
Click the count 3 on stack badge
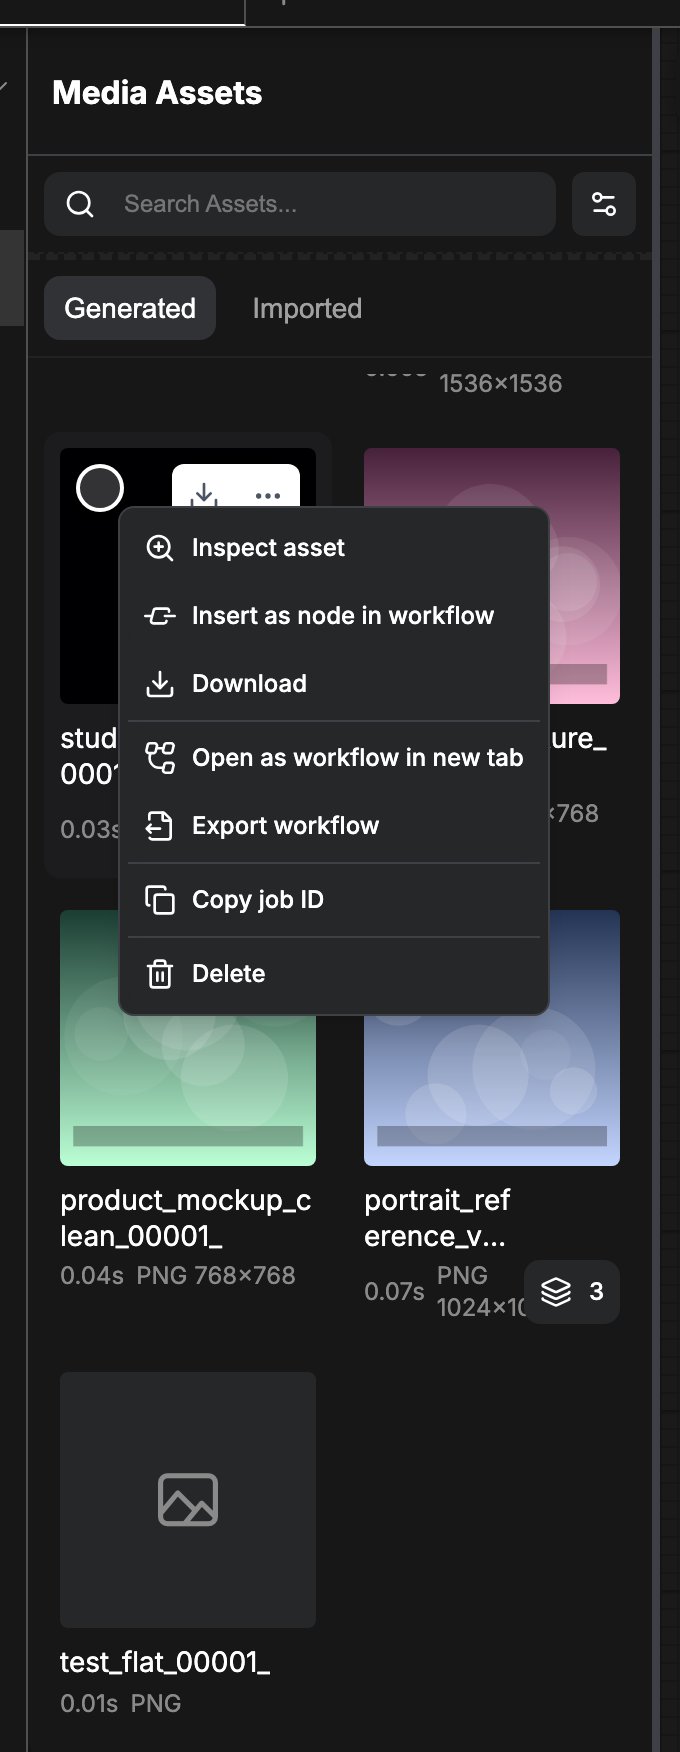click(x=597, y=1292)
